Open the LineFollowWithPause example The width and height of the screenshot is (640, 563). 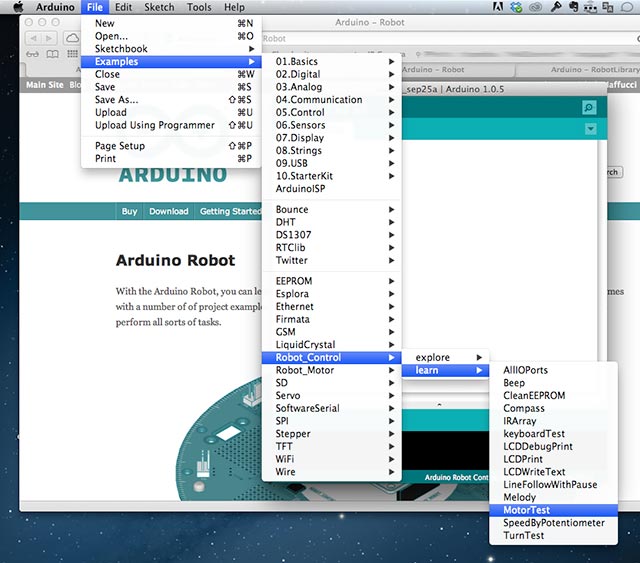(553, 485)
